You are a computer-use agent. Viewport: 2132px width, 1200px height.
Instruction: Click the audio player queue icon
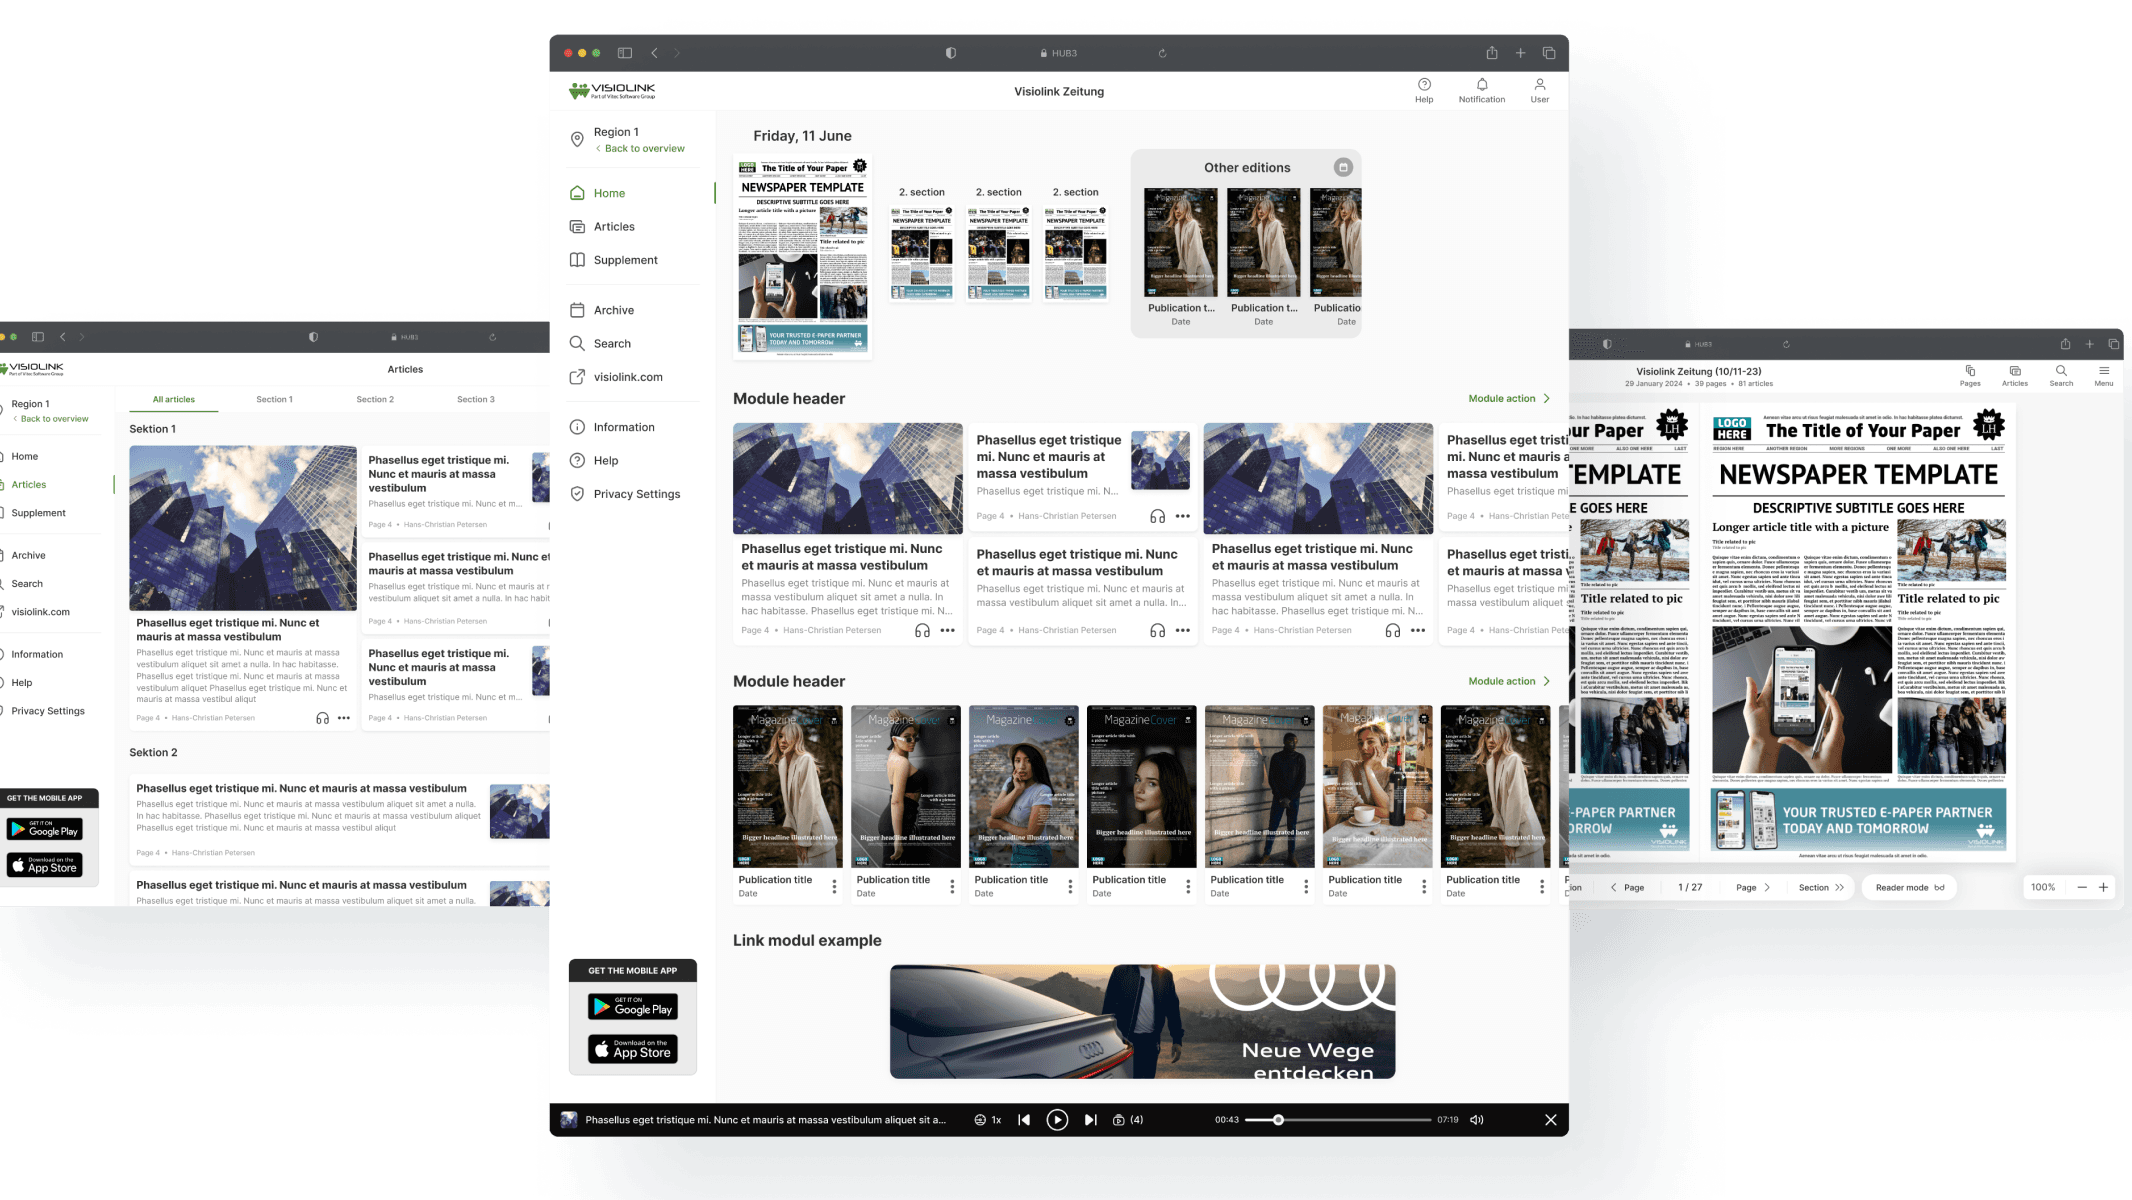click(1119, 1120)
